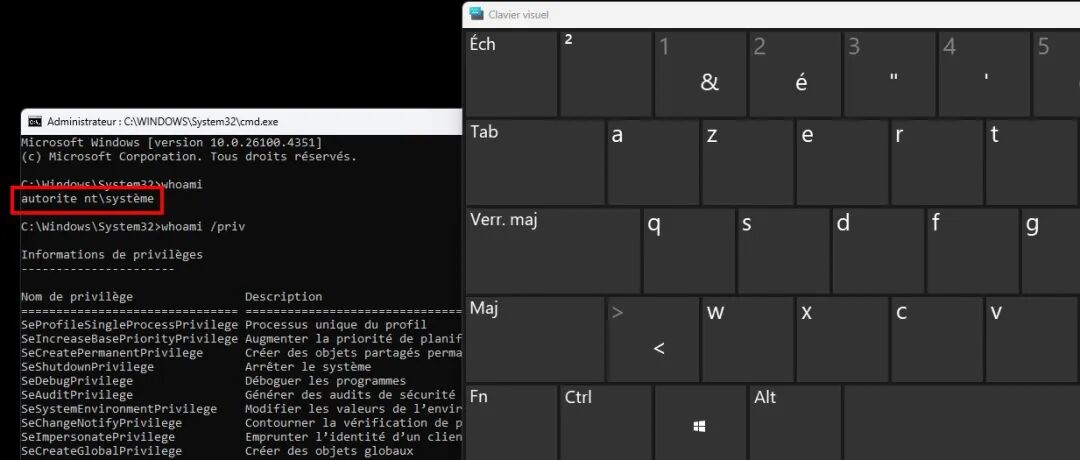Click SeProfileSingleProcessPrivilege row
The image size is (1080, 460).
pos(241,325)
